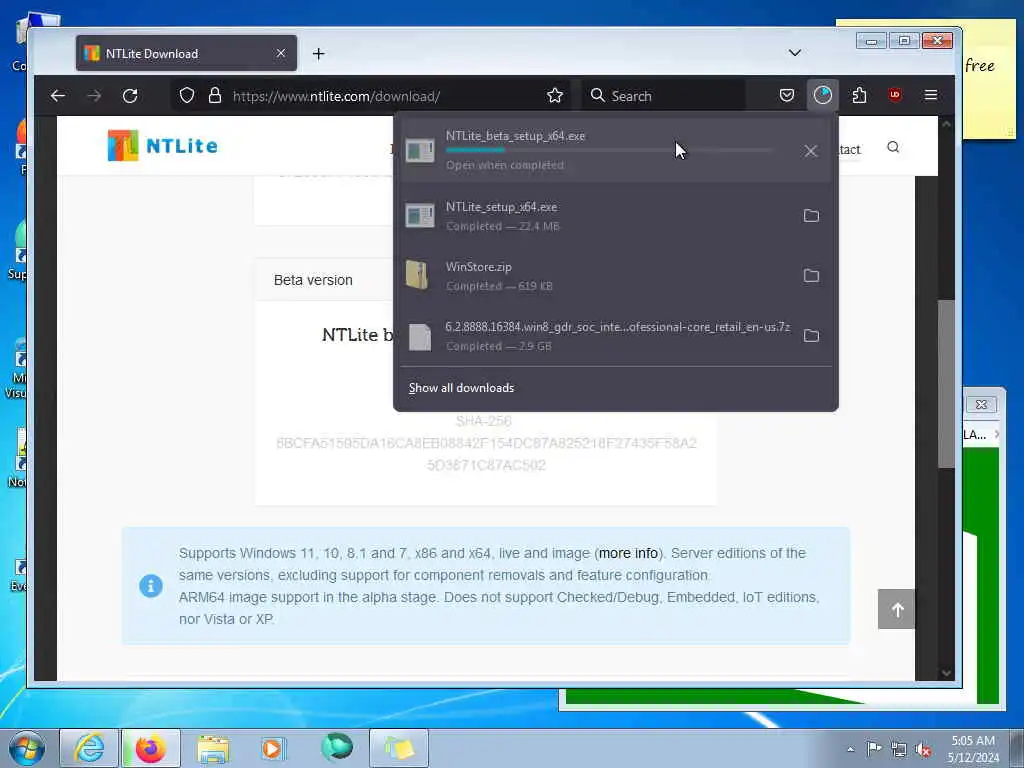Screen dimensions: 1024x768
Task: Click the network tray icon
Action: (x=899, y=750)
